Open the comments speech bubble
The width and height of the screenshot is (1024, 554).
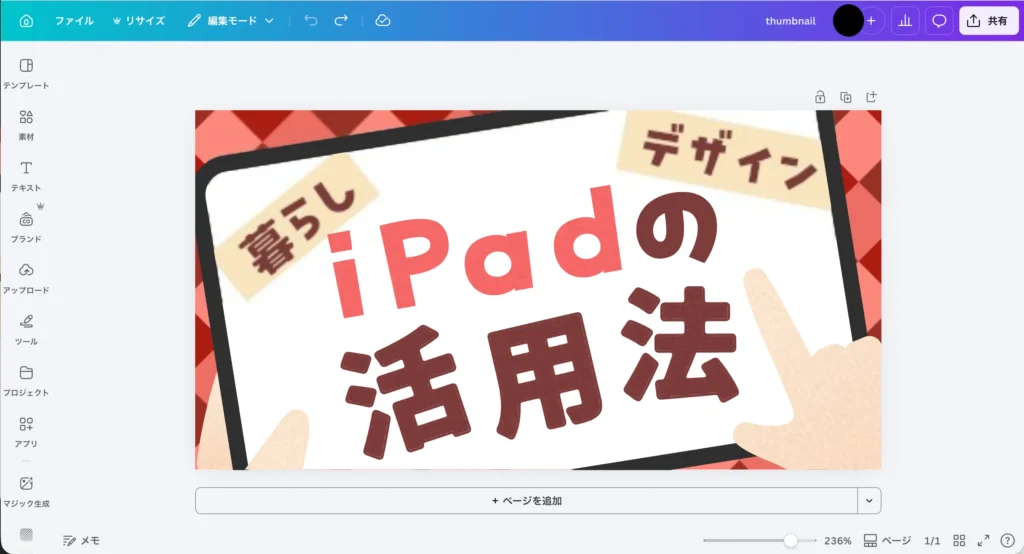(939, 20)
